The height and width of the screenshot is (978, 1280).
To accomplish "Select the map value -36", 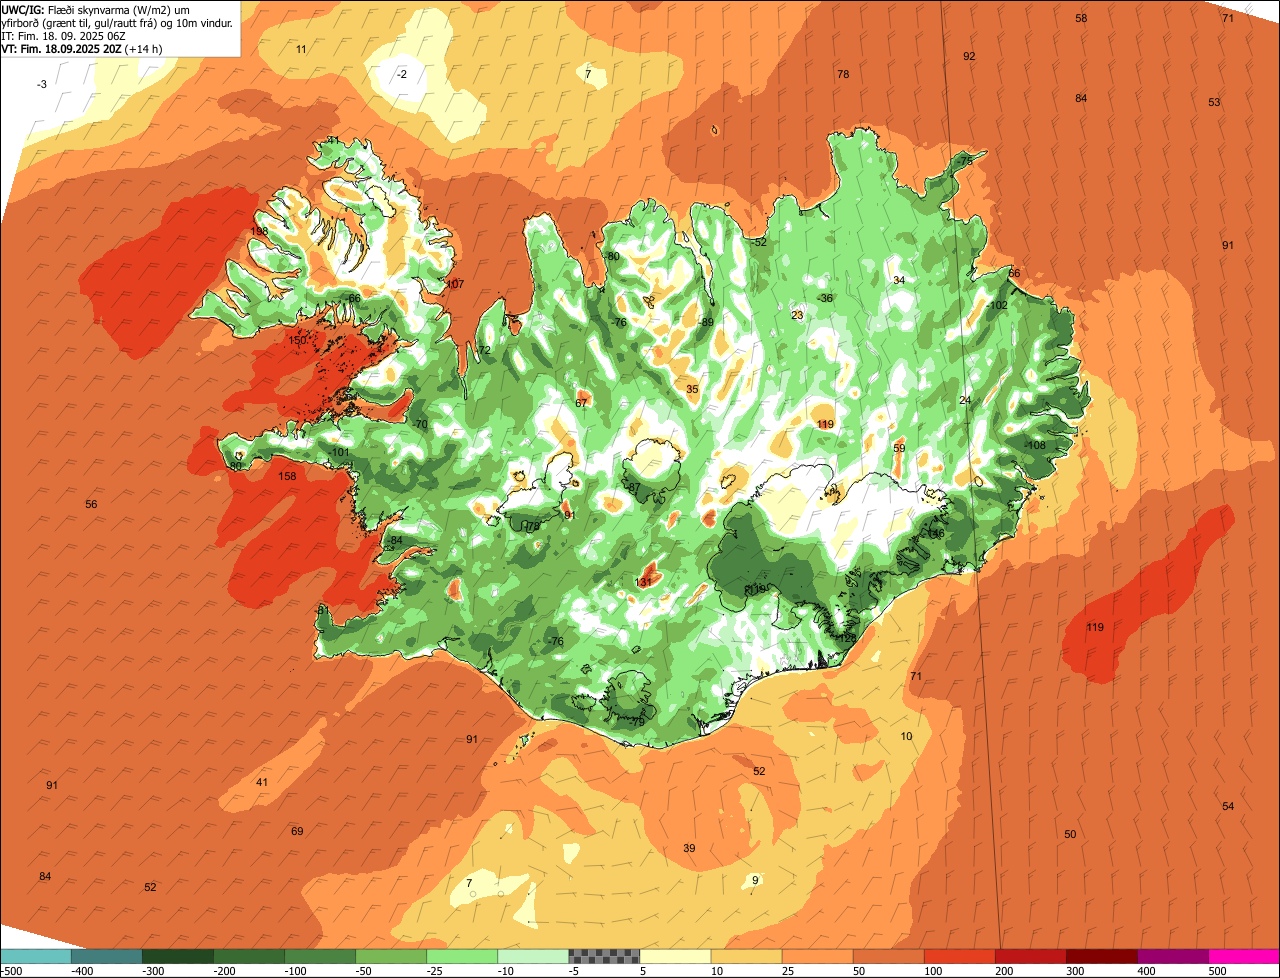I will click(825, 298).
